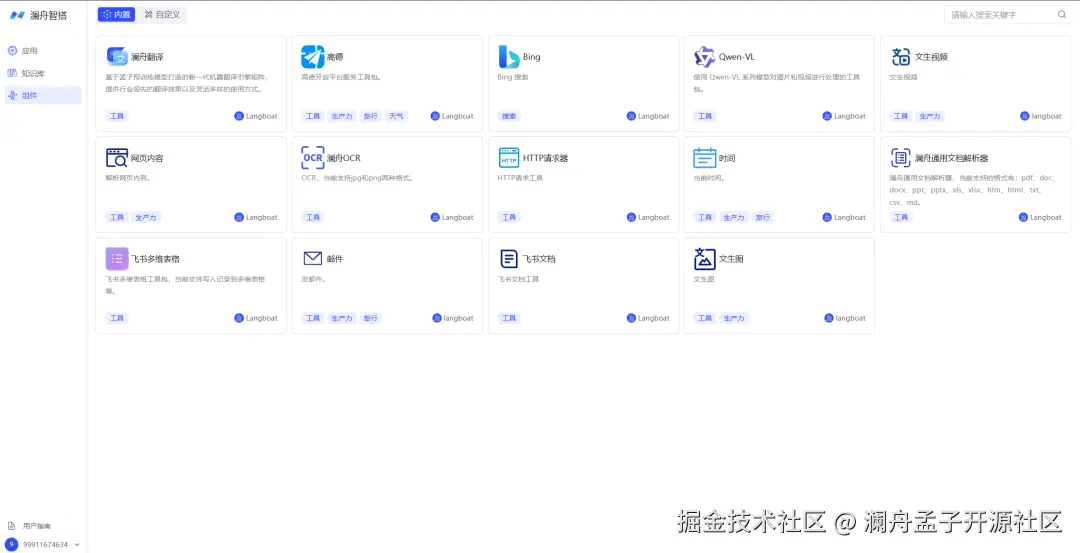1080x553 pixels.
Task: Click 生产力 tag on 文生图 card
Action: [734, 318]
